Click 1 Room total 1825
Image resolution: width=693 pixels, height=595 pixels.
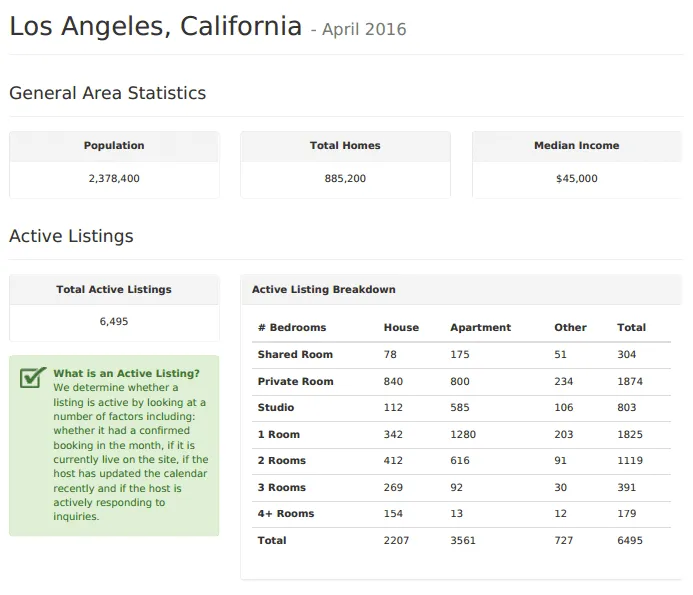click(630, 435)
